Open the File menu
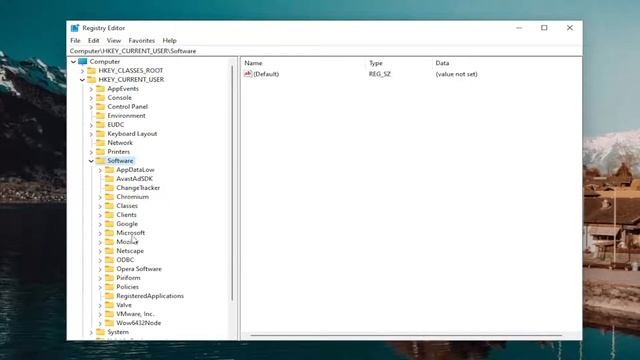Screen dimensions: 640x360 point(76,40)
